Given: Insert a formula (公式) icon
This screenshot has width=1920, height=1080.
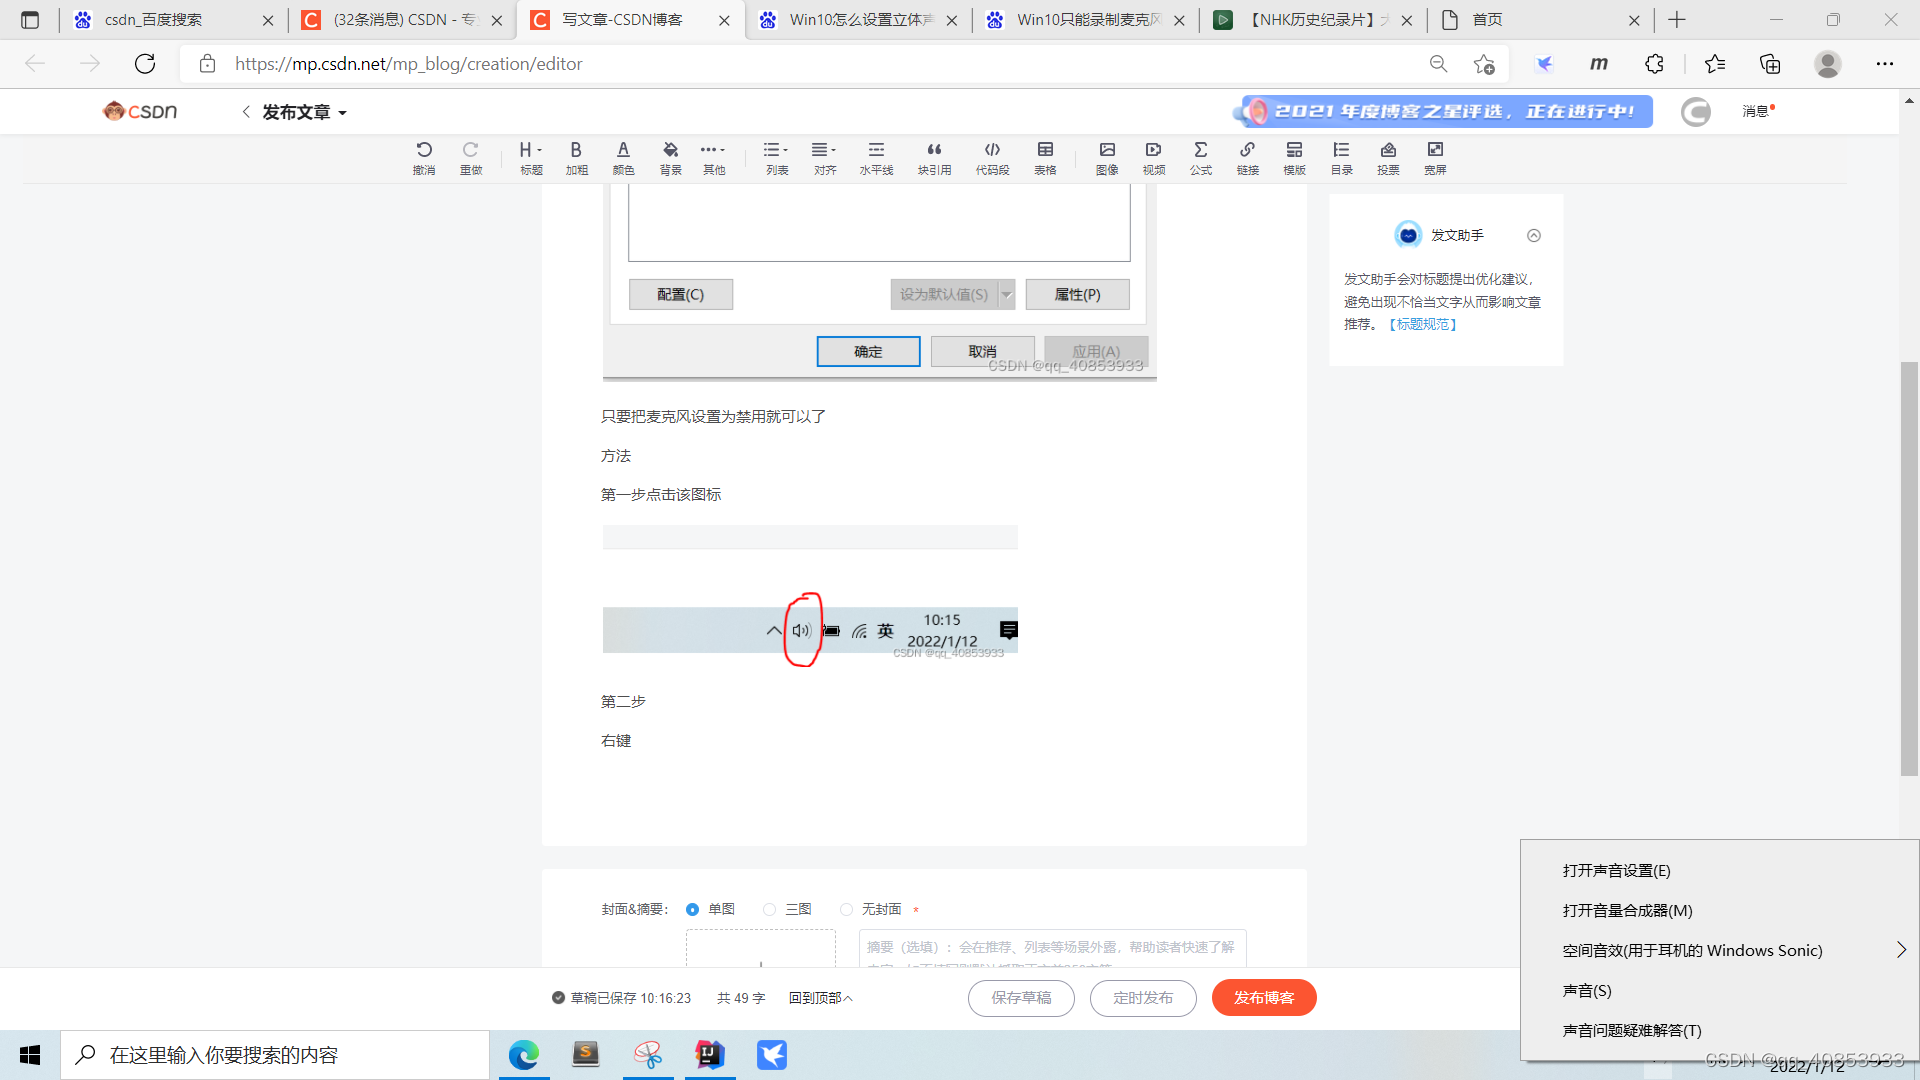Looking at the screenshot, I should [x=1200, y=157].
